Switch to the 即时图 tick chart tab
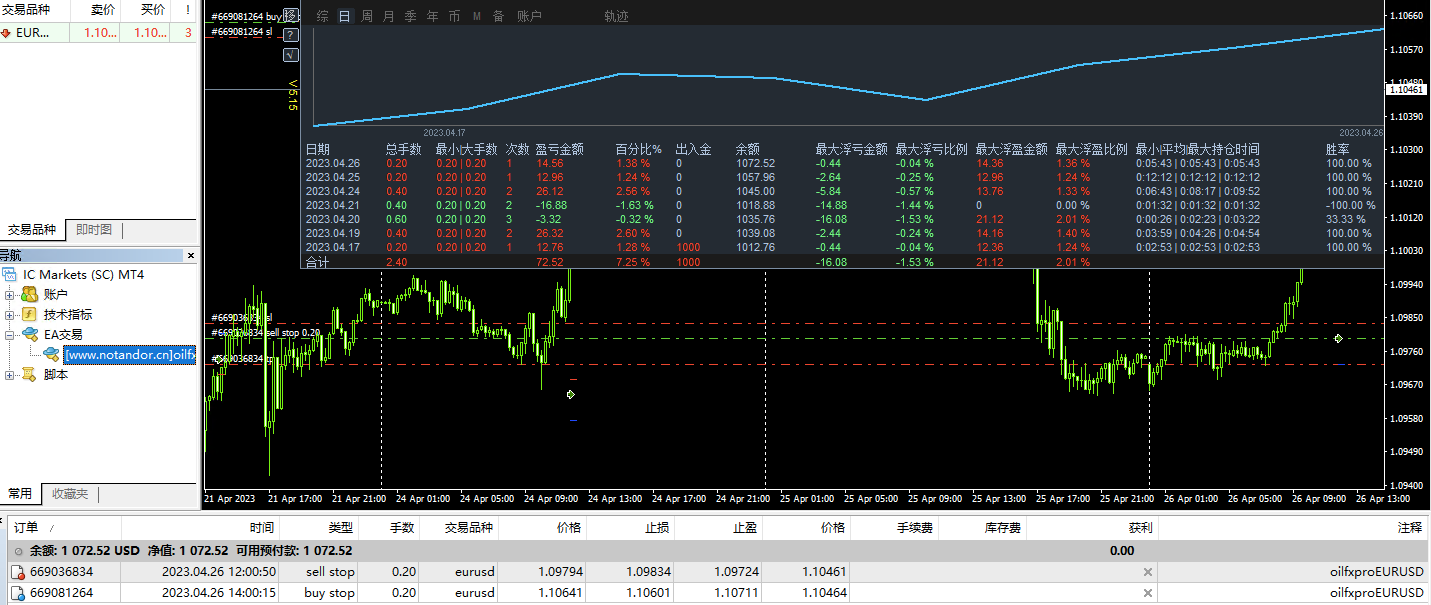The width and height of the screenshot is (1431, 605). (94, 230)
